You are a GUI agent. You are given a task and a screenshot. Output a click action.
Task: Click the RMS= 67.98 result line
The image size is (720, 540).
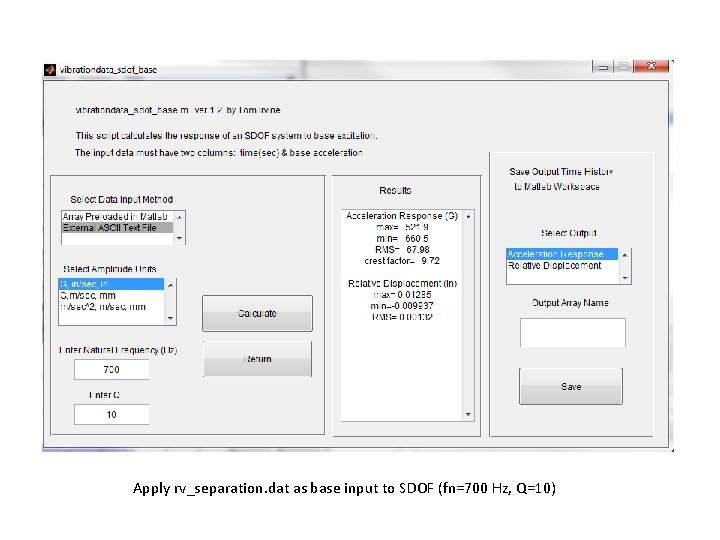click(x=402, y=250)
